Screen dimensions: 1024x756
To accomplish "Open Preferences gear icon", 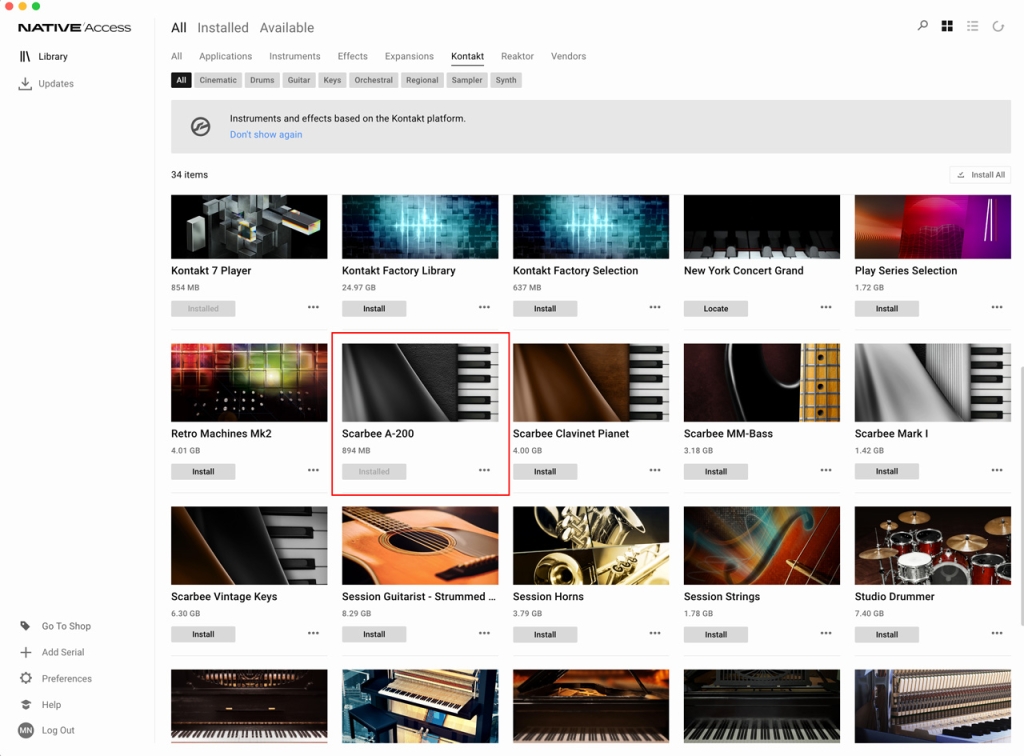I will pos(25,678).
